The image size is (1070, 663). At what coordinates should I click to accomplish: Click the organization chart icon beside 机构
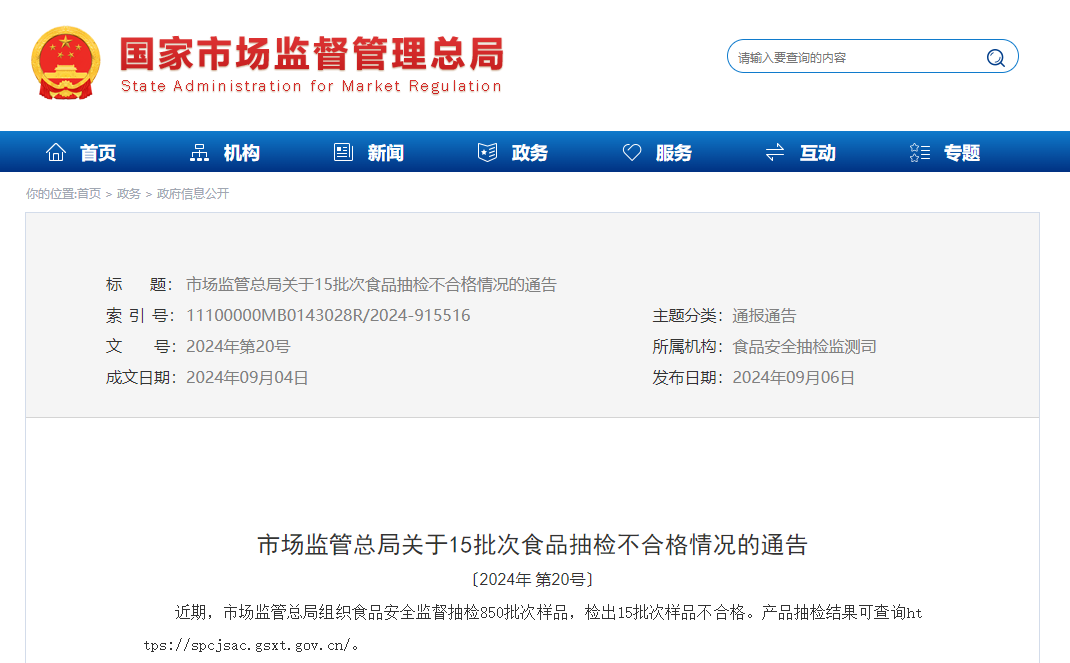[200, 153]
